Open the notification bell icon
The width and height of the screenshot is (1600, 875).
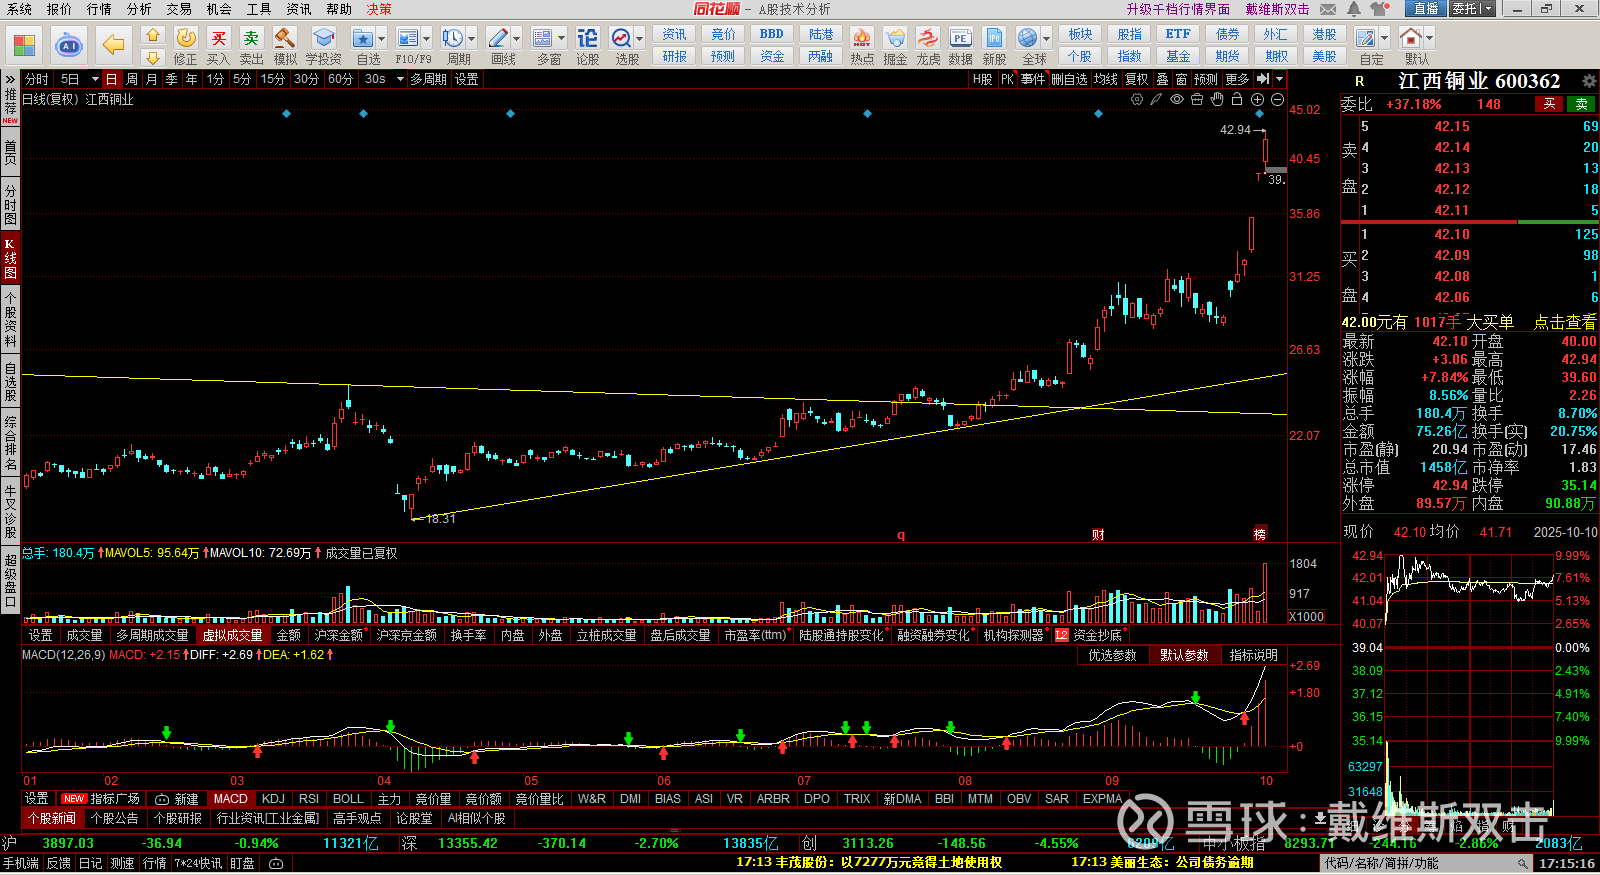[x=1354, y=9]
